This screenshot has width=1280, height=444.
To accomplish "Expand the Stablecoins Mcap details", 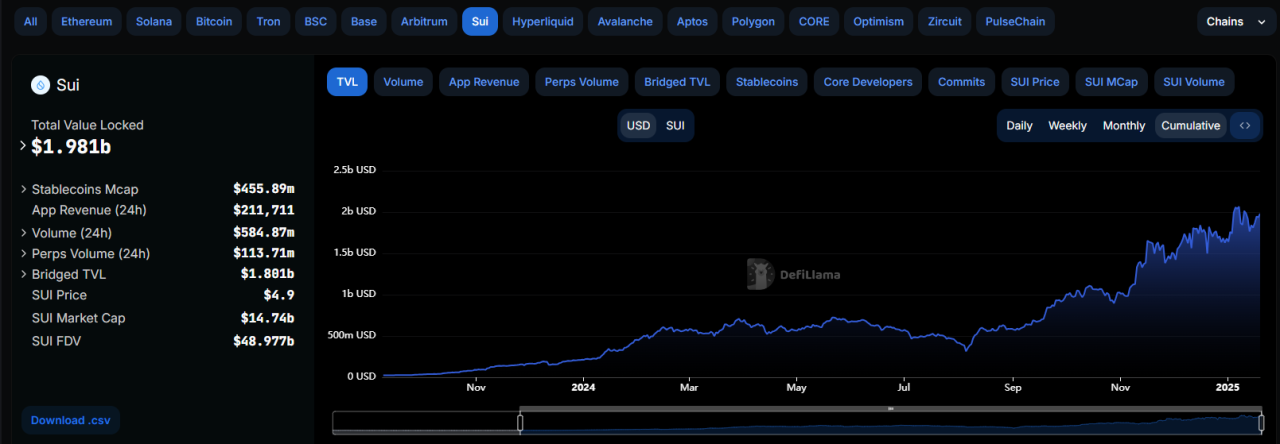I will tap(23, 189).
